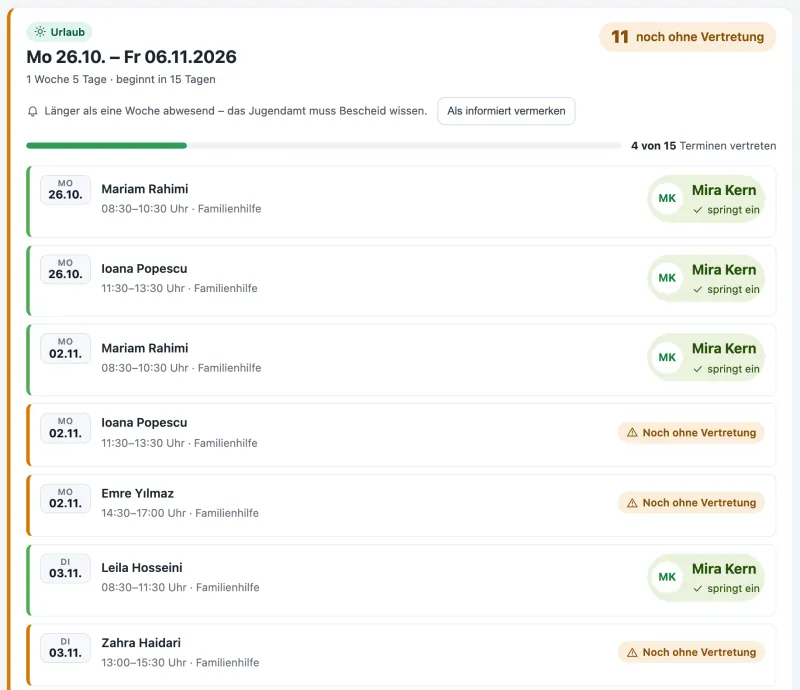
Task: Click the warning triangle in Ioana Popescu's 02.11. row
Action: (x=632, y=433)
